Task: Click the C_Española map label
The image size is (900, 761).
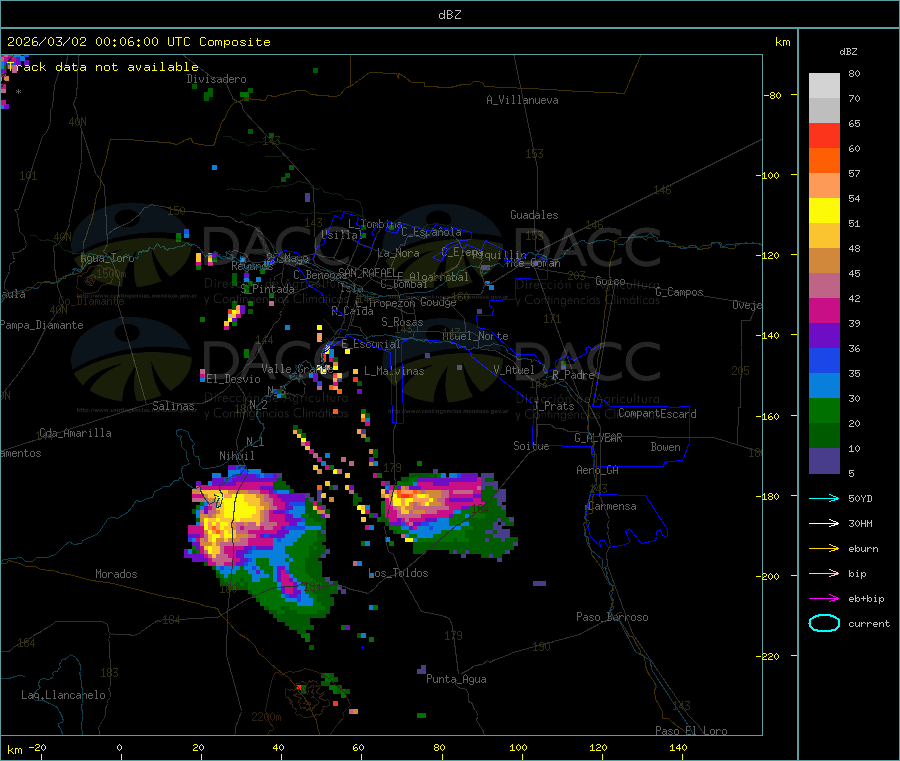Action: [x=432, y=232]
